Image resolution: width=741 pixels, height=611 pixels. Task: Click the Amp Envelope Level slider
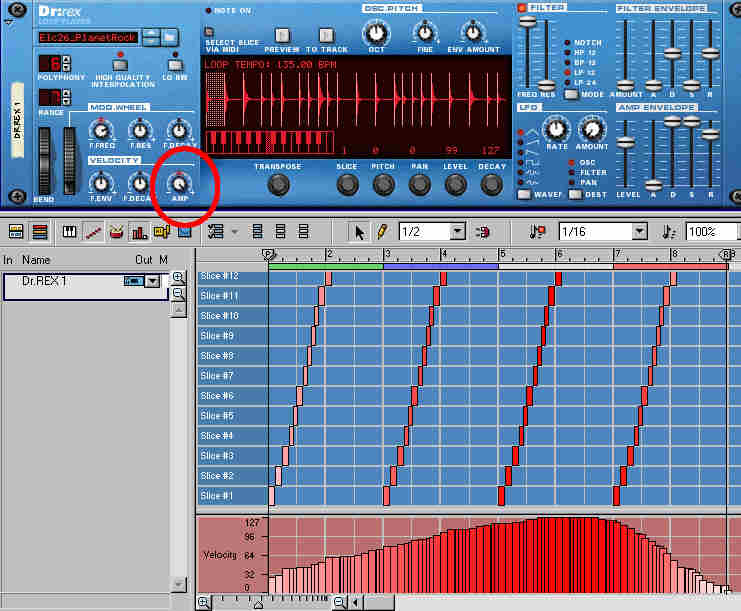[x=625, y=142]
